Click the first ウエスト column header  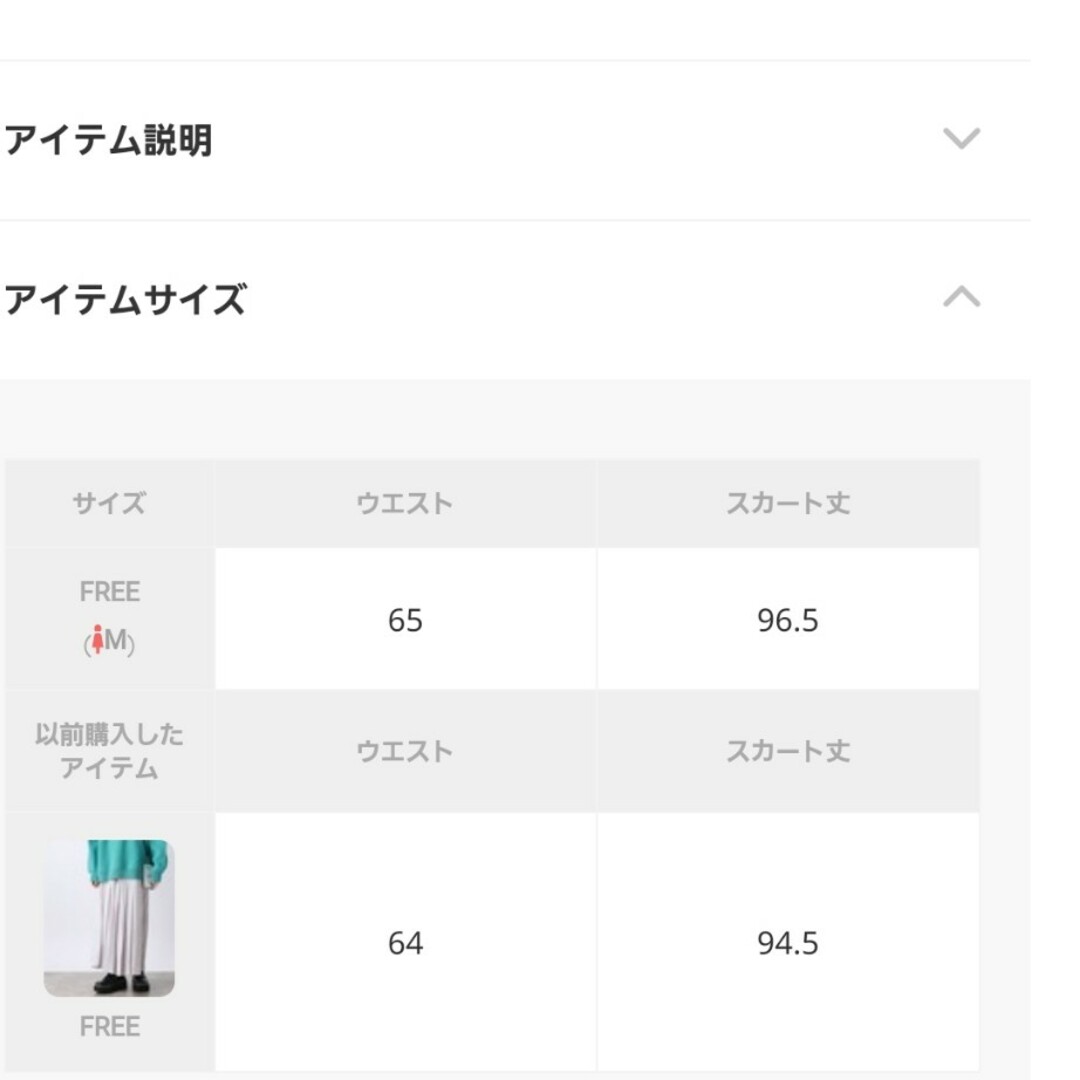click(x=405, y=503)
